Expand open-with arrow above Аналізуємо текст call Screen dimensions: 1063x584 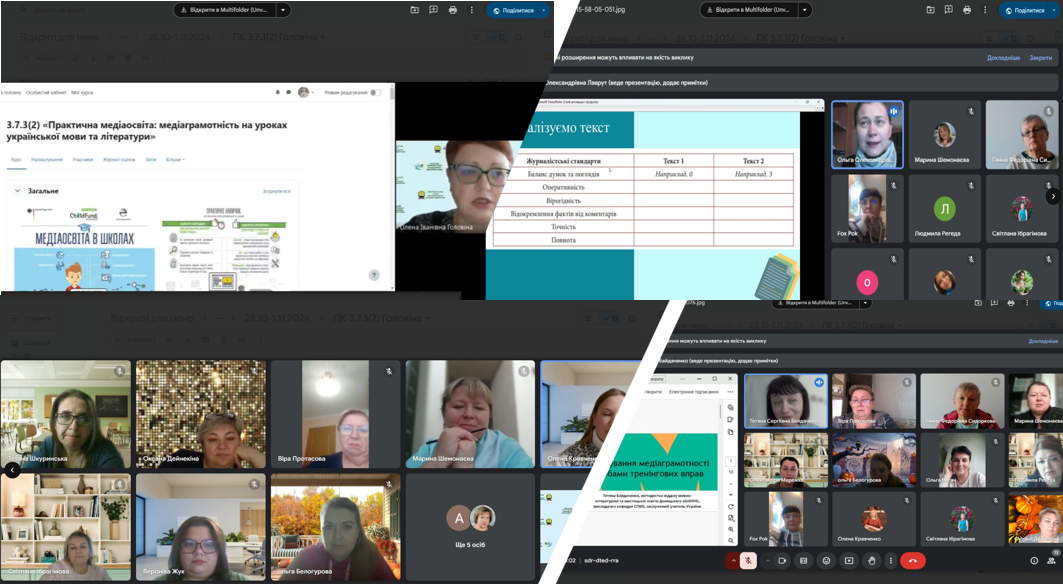pos(805,10)
